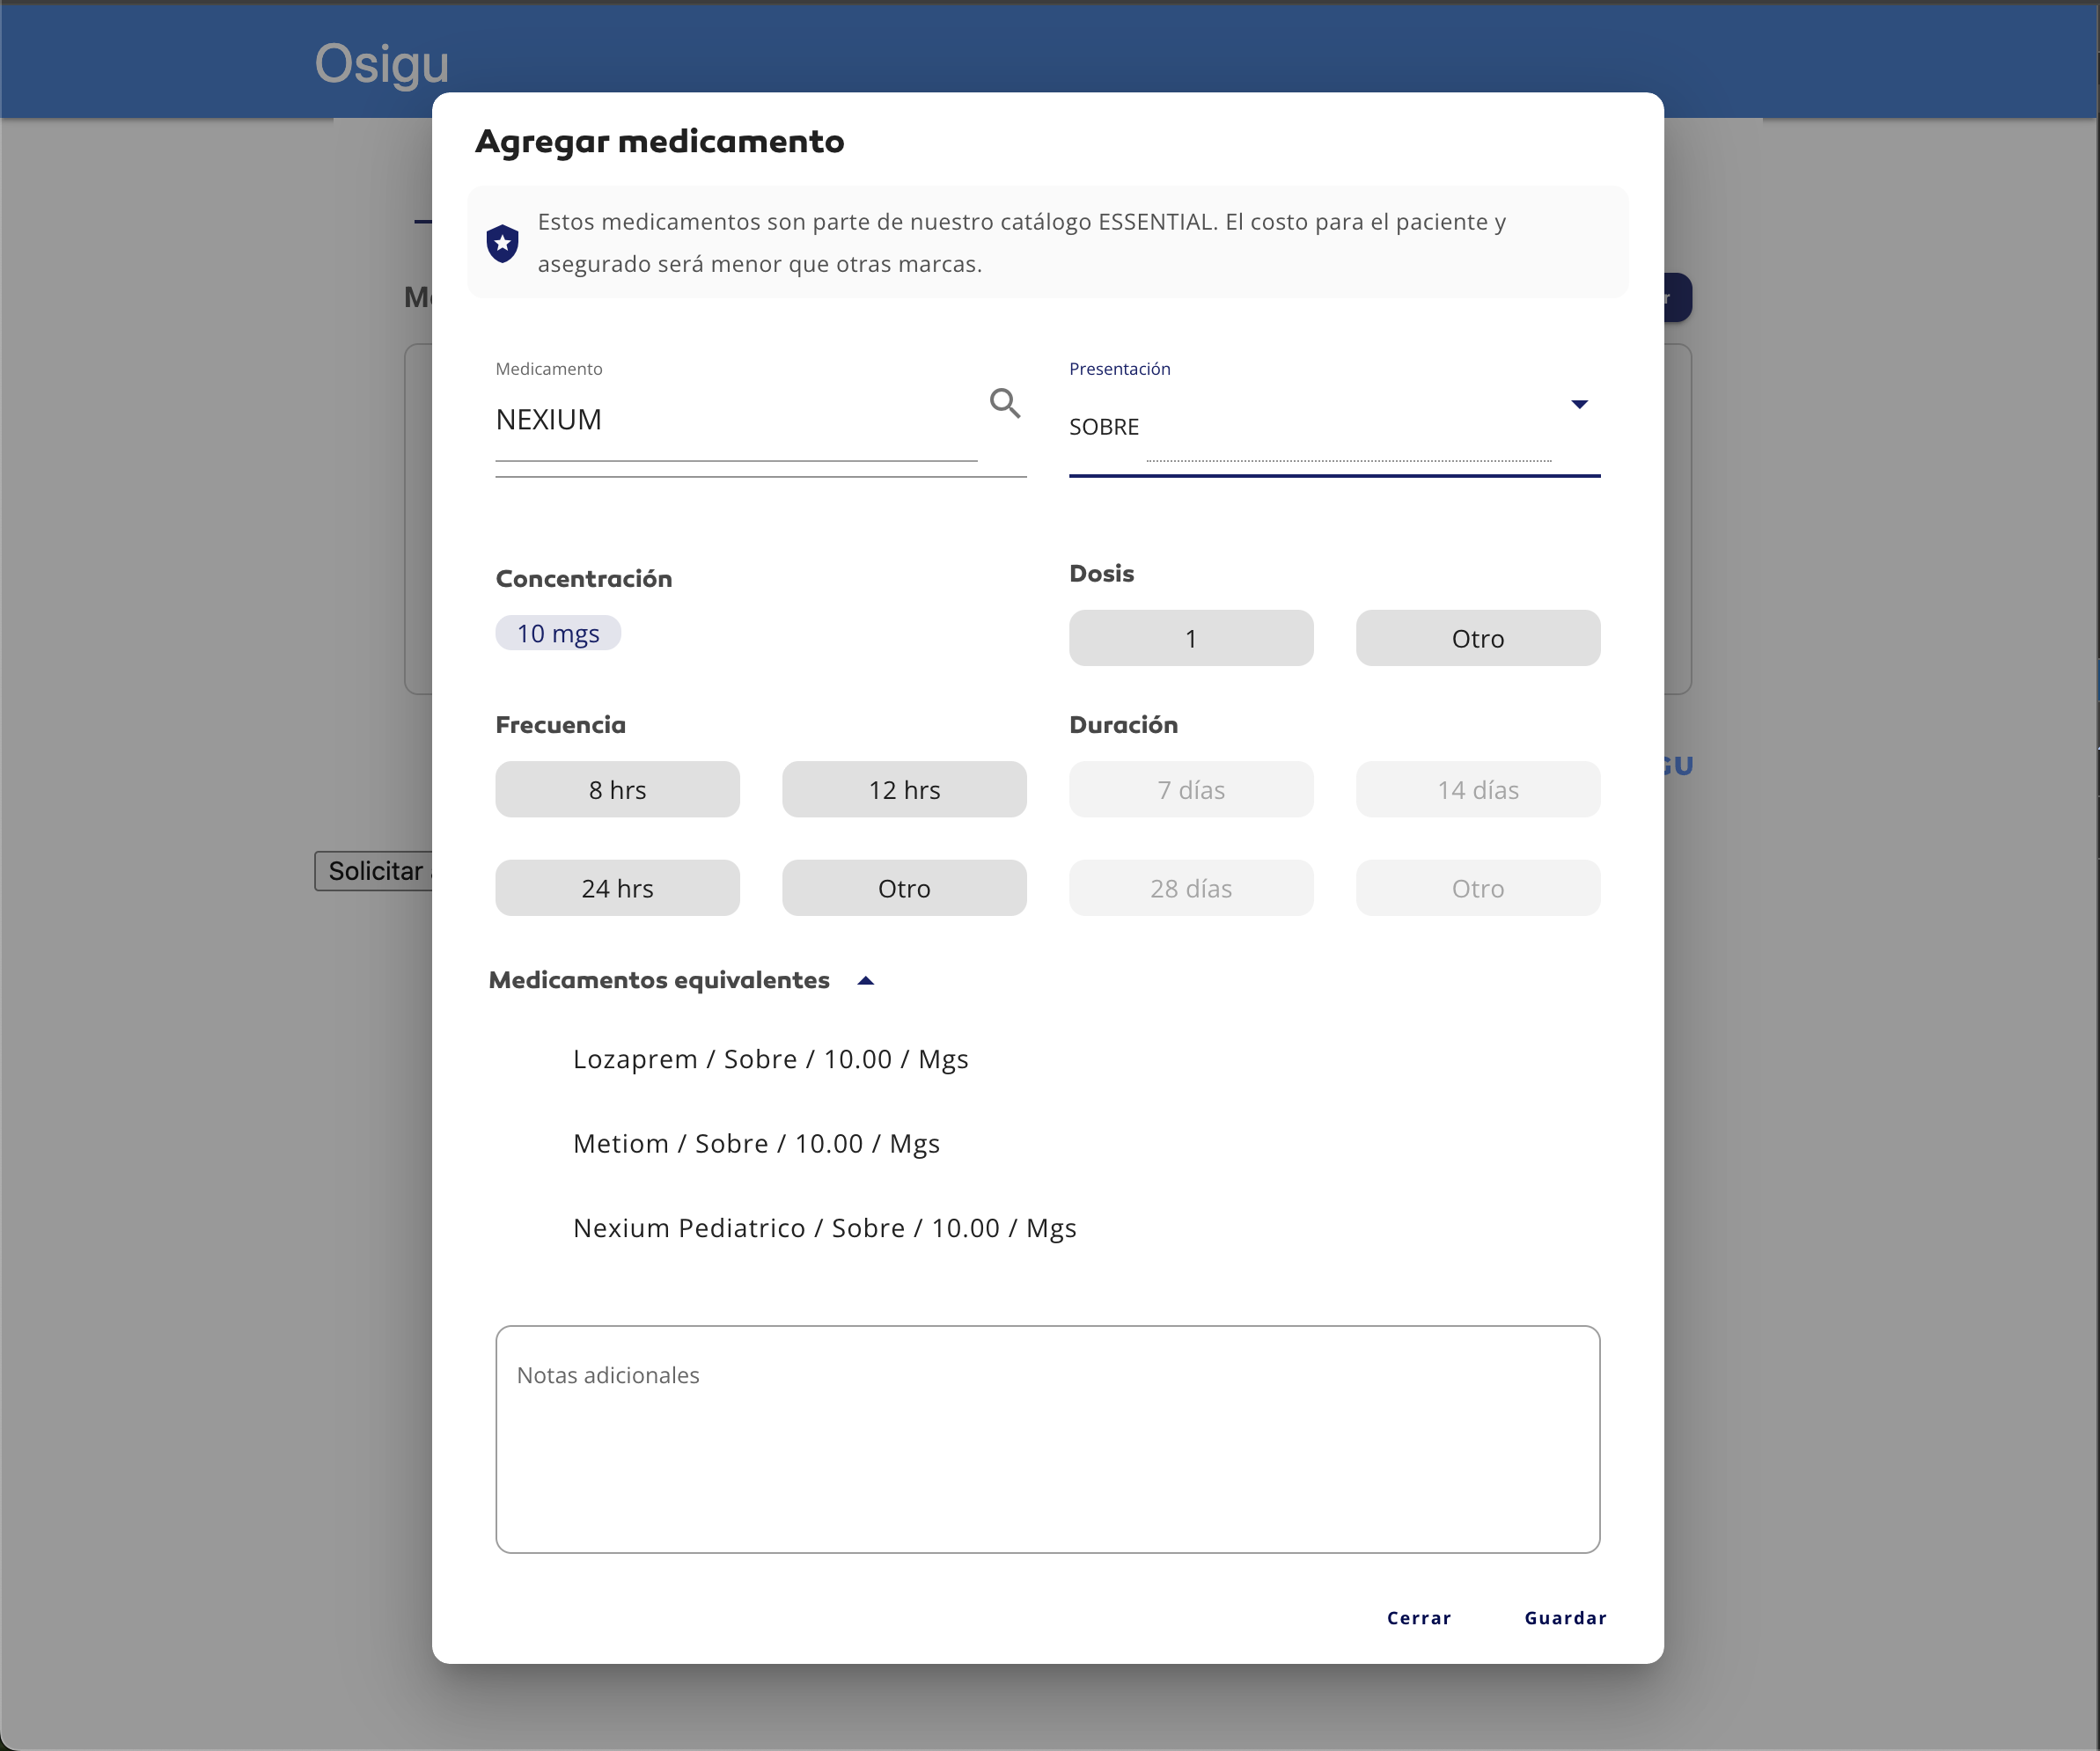Select the 10 mgs concentration chip
This screenshot has height=1751, width=2100.
coord(558,633)
